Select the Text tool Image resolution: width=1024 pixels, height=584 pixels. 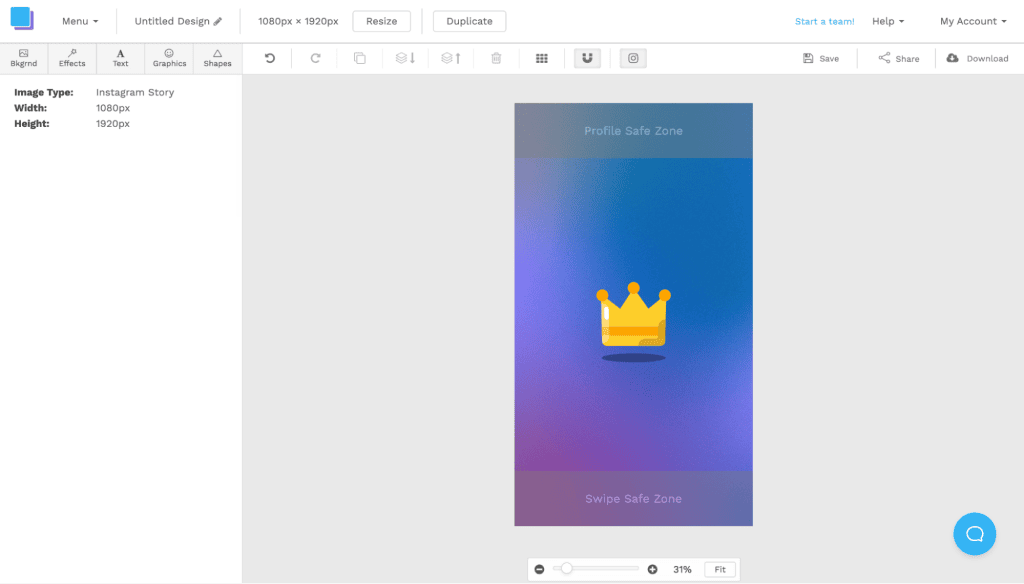tap(120, 58)
